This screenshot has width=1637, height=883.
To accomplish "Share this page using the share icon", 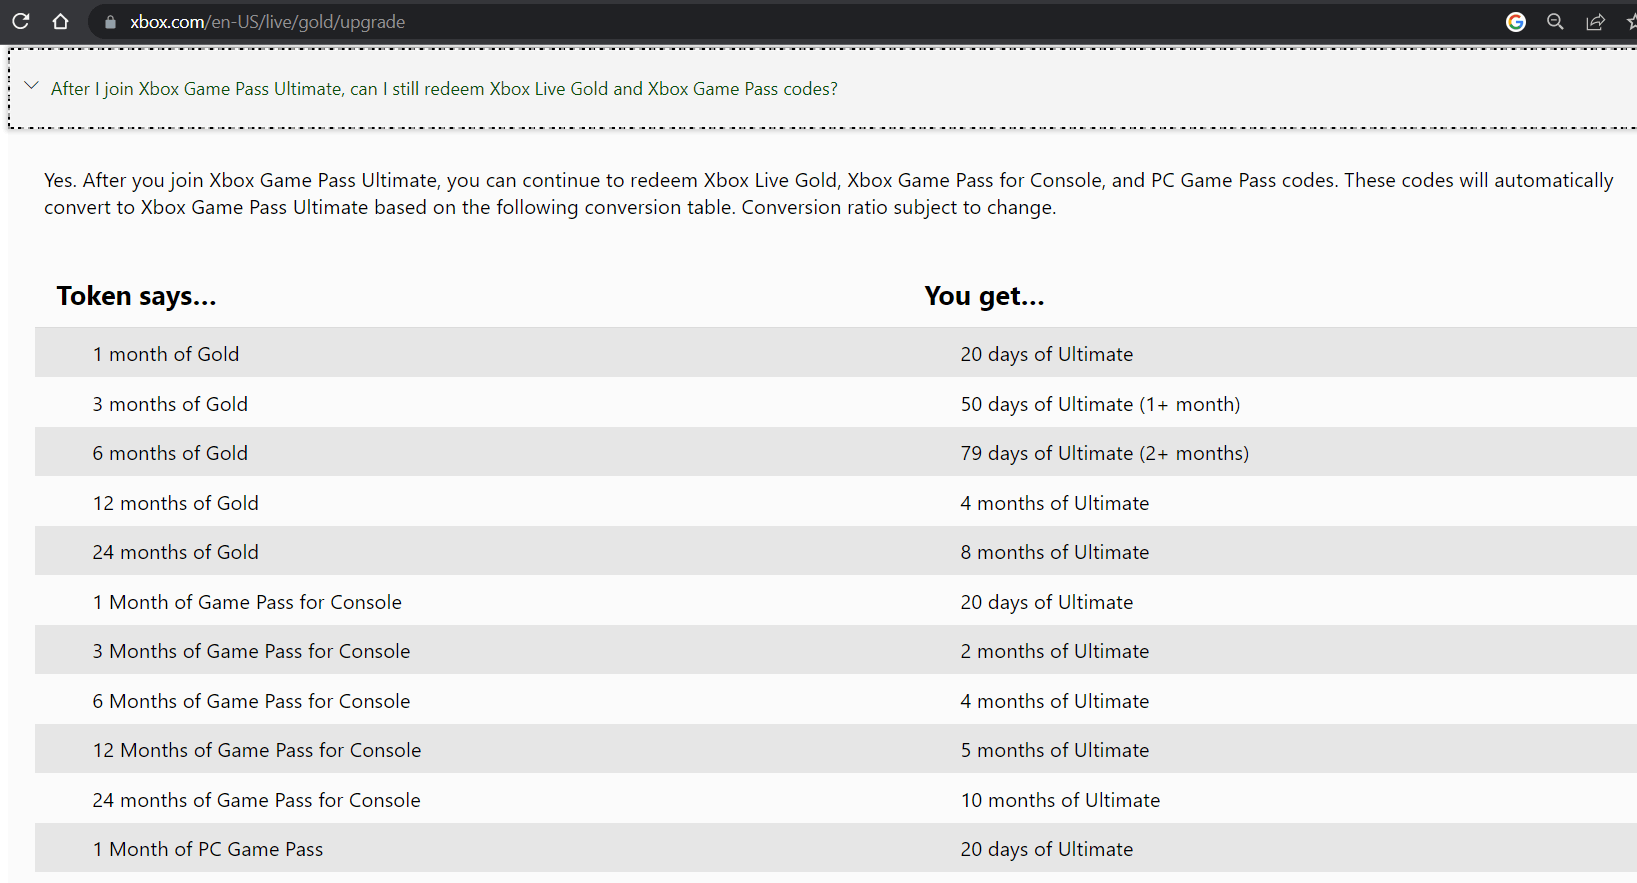I will (1596, 22).
